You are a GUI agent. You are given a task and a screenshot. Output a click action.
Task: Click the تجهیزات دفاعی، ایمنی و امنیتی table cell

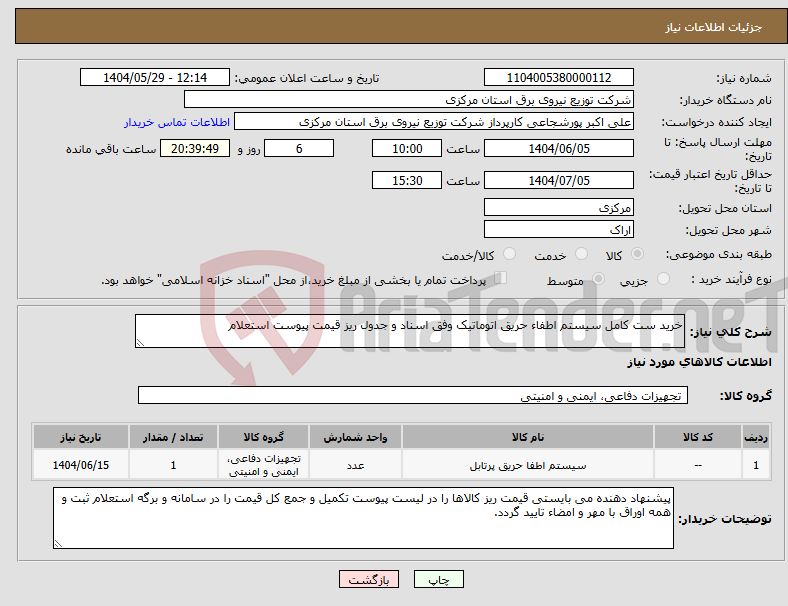tap(263, 465)
